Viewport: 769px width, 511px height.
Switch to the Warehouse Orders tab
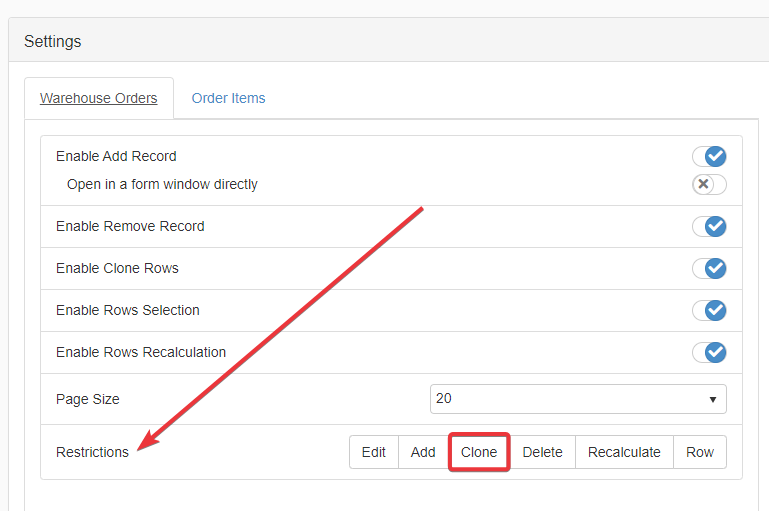(98, 98)
